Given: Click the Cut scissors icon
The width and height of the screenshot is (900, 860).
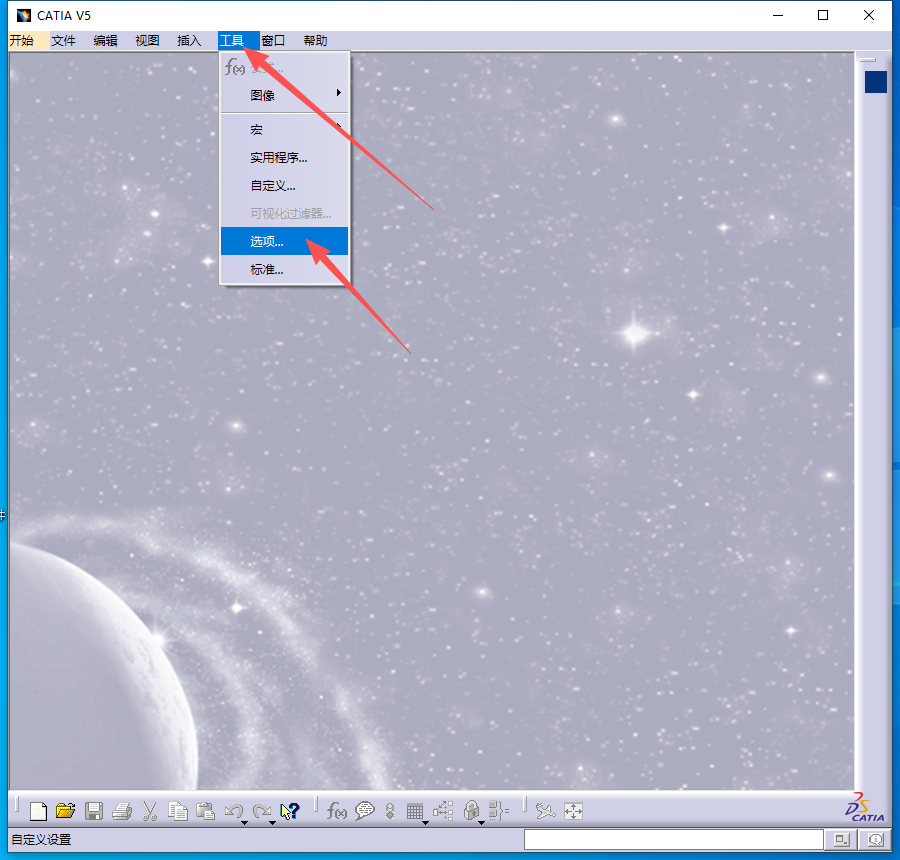Looking at the screenshot, I should pos(150,811).
